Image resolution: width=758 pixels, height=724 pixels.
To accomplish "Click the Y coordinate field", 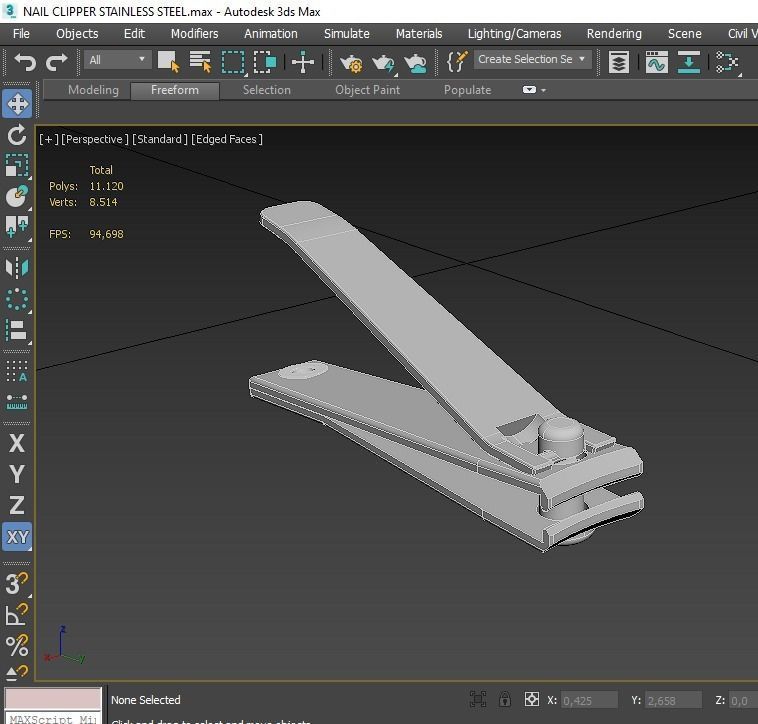I will click(x=674, y=700).
